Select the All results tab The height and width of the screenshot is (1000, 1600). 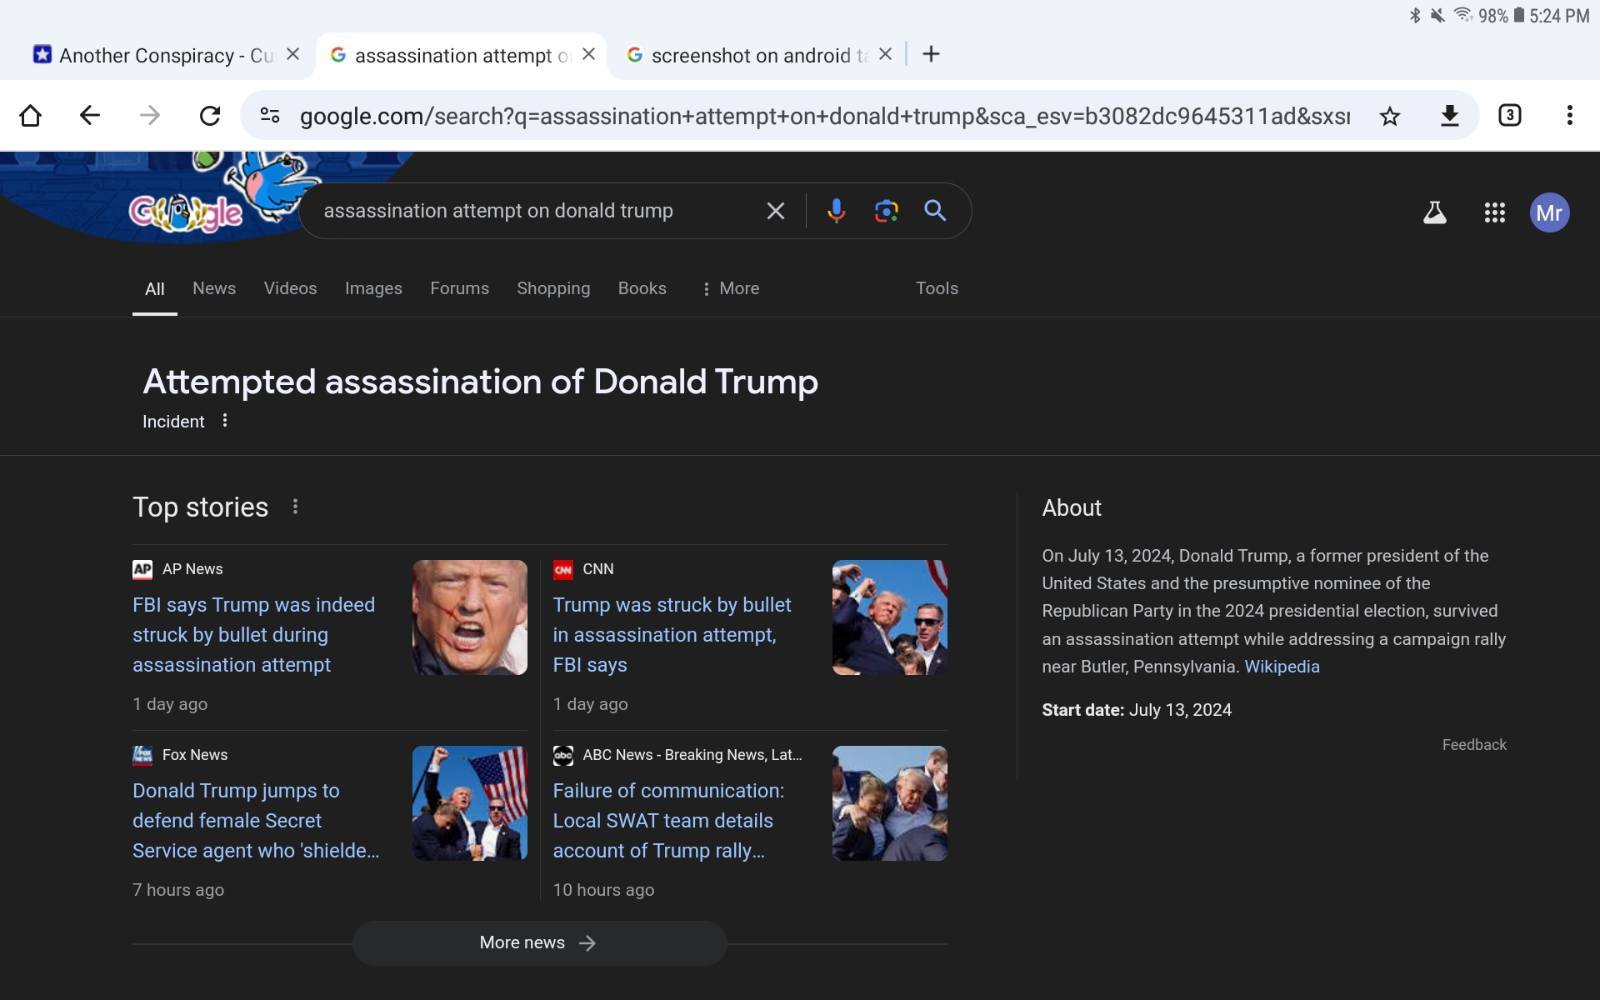(155, 289)
